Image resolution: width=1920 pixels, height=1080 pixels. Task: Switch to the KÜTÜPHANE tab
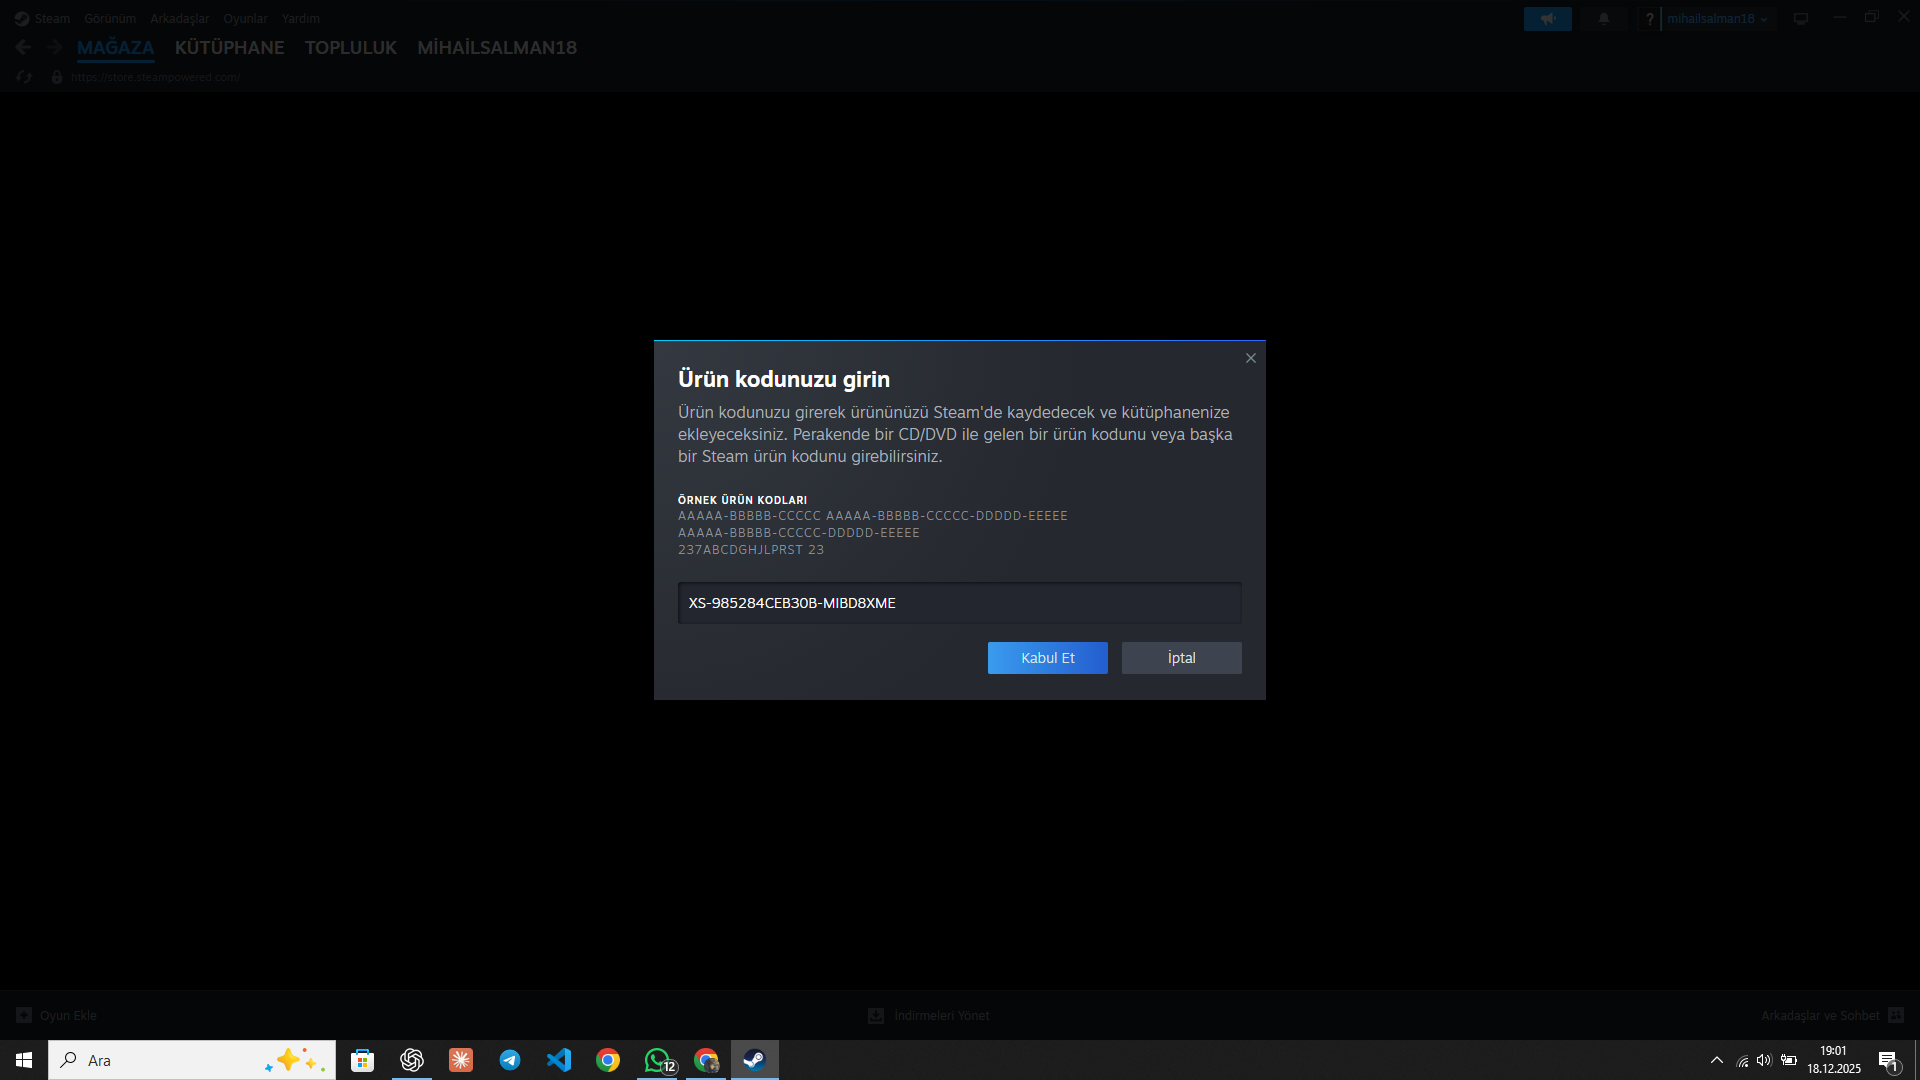[x=229, y=48]
